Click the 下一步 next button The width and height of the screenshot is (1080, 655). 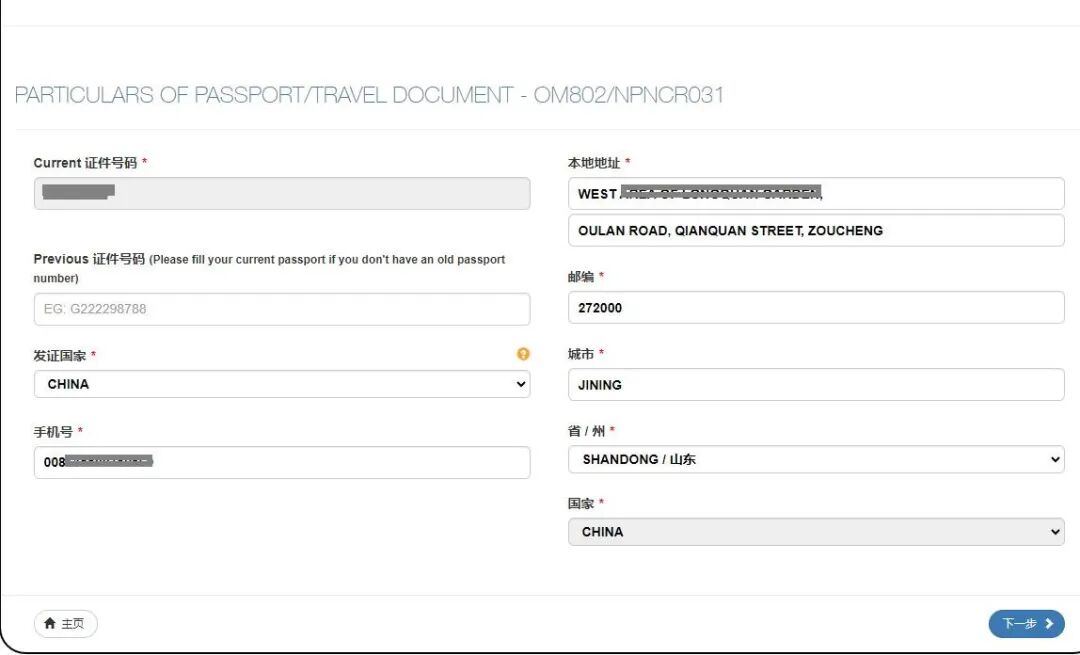pos(1026,623)
